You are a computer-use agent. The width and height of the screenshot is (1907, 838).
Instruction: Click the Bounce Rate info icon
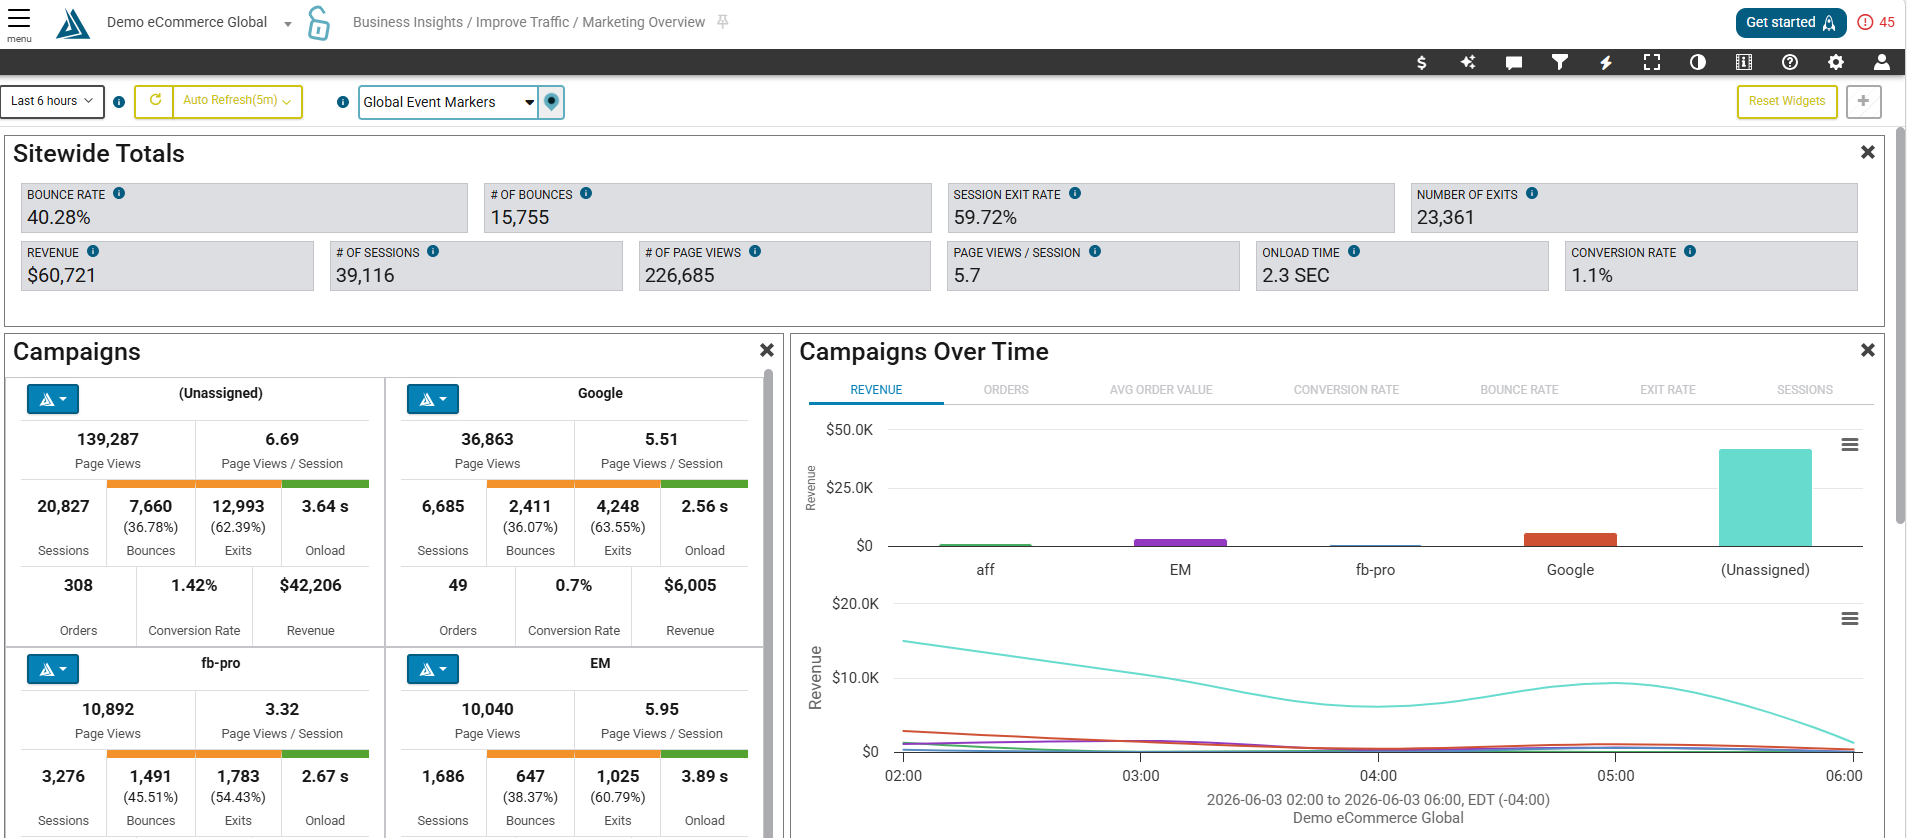coord(119,193)
